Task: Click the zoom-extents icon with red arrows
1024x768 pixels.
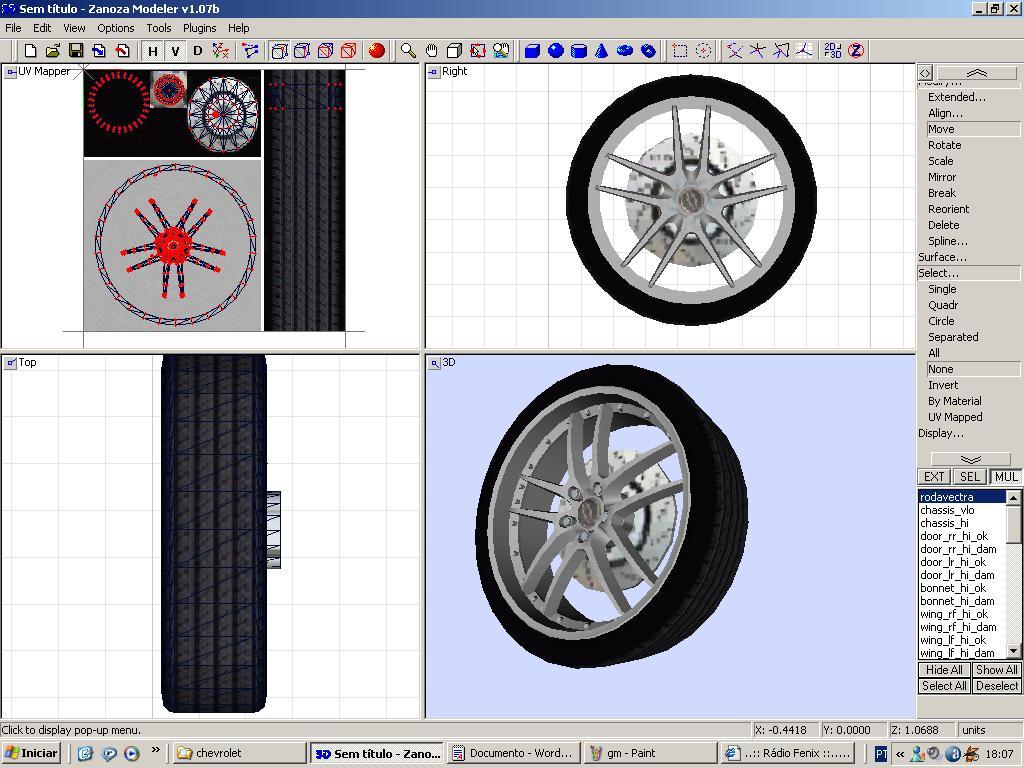Action: (x=478, y=51)
